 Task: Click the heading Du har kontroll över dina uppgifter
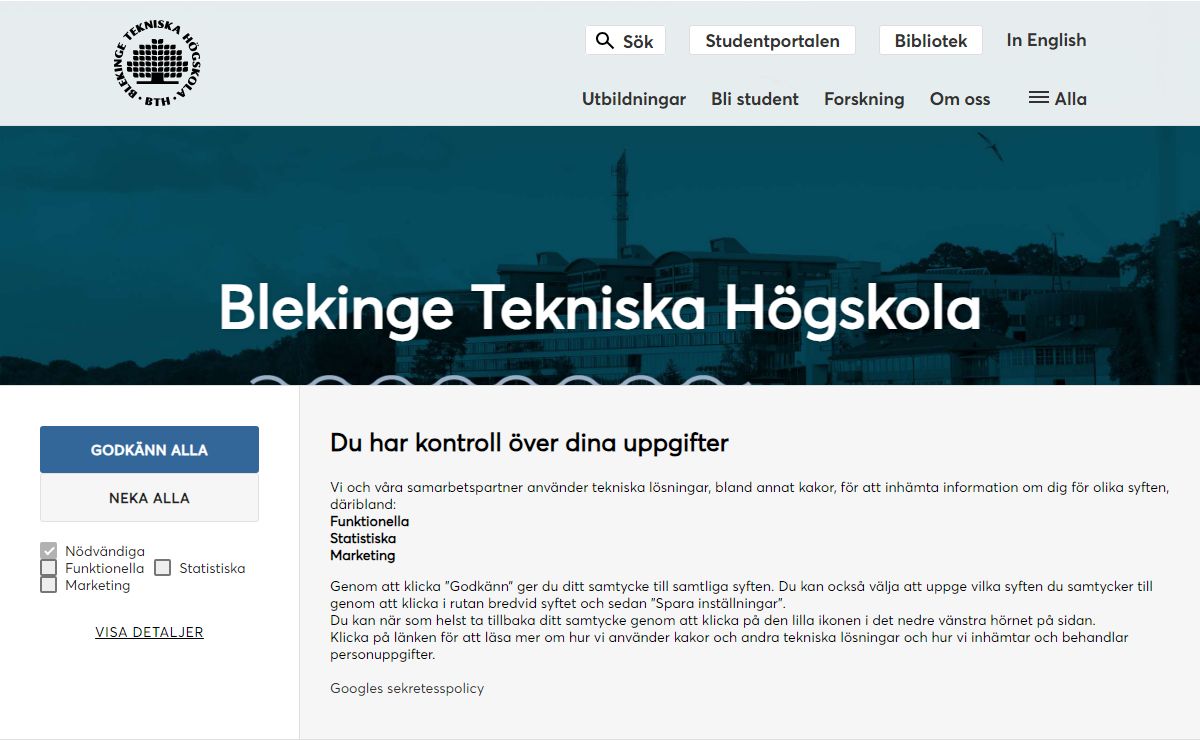529,442
